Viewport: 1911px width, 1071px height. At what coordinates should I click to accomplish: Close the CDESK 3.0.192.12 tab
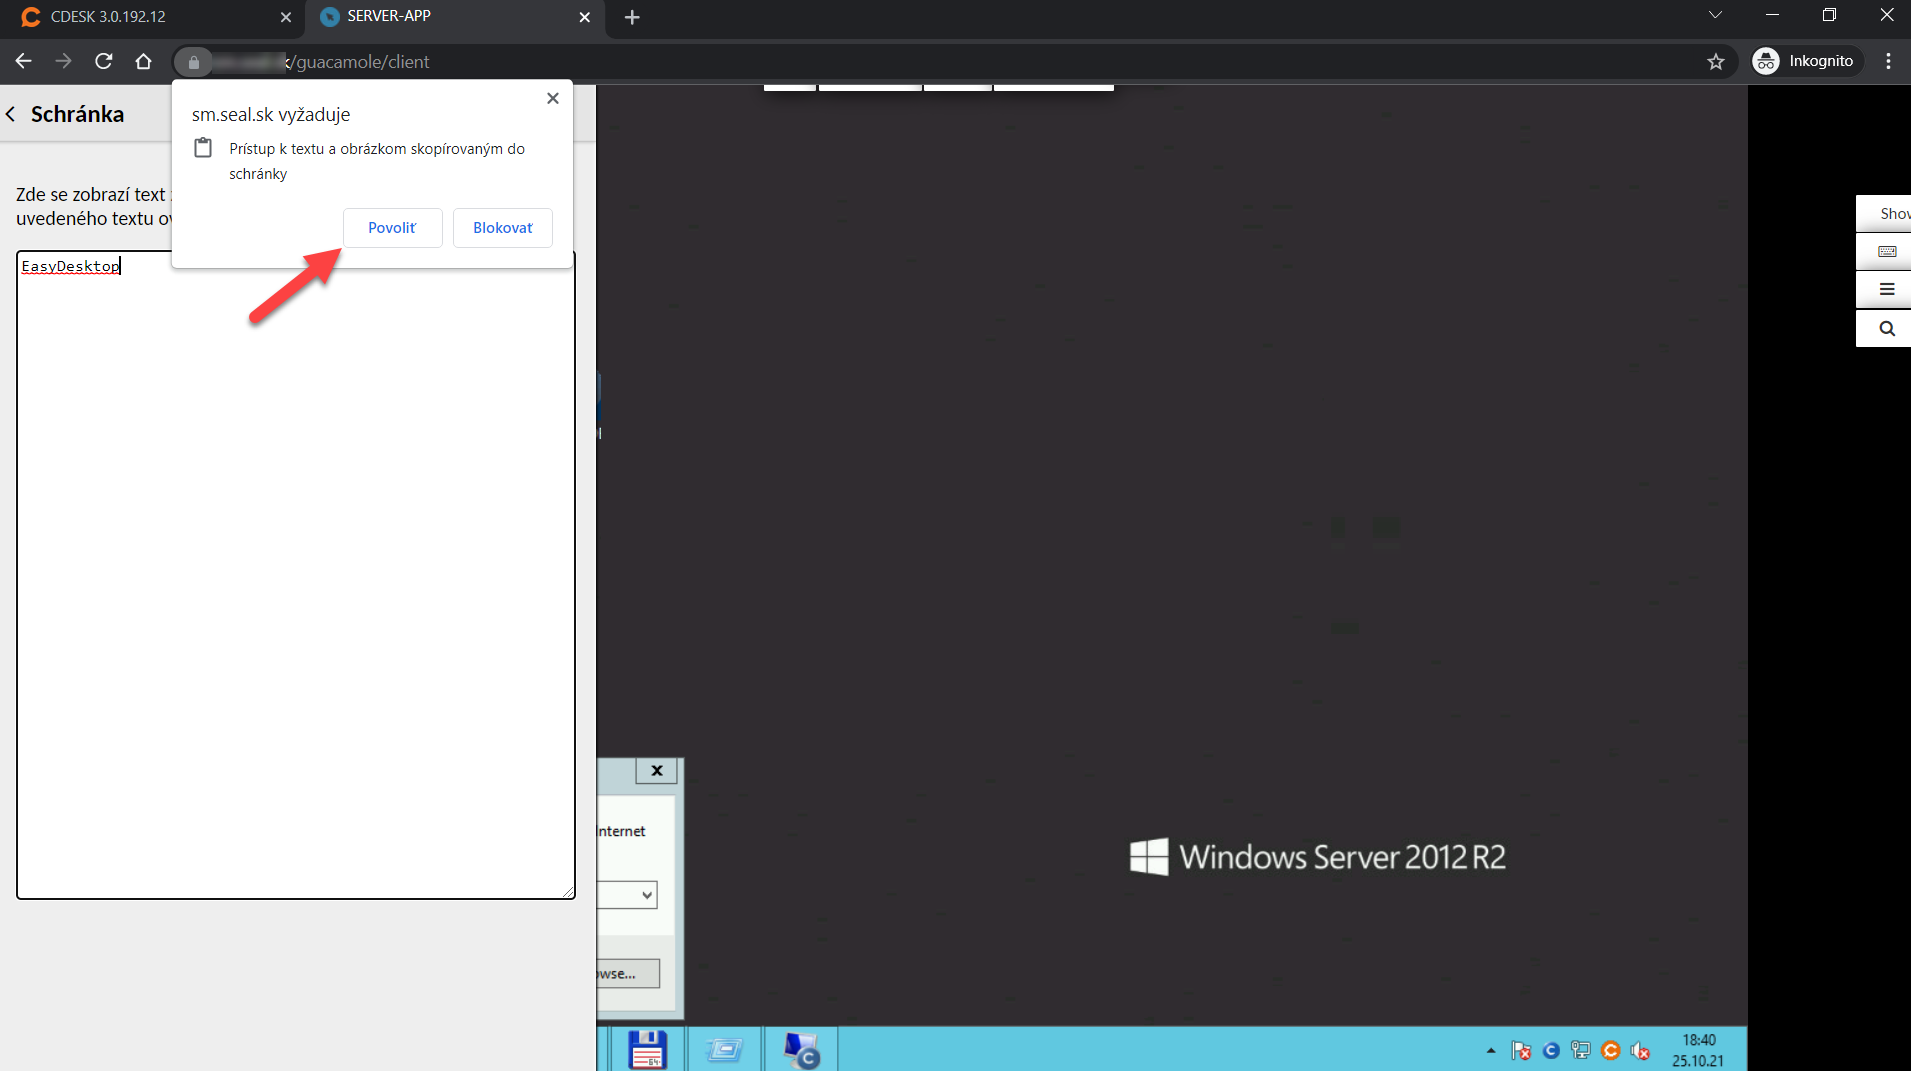pyautogui.click(x=285, y=17)
